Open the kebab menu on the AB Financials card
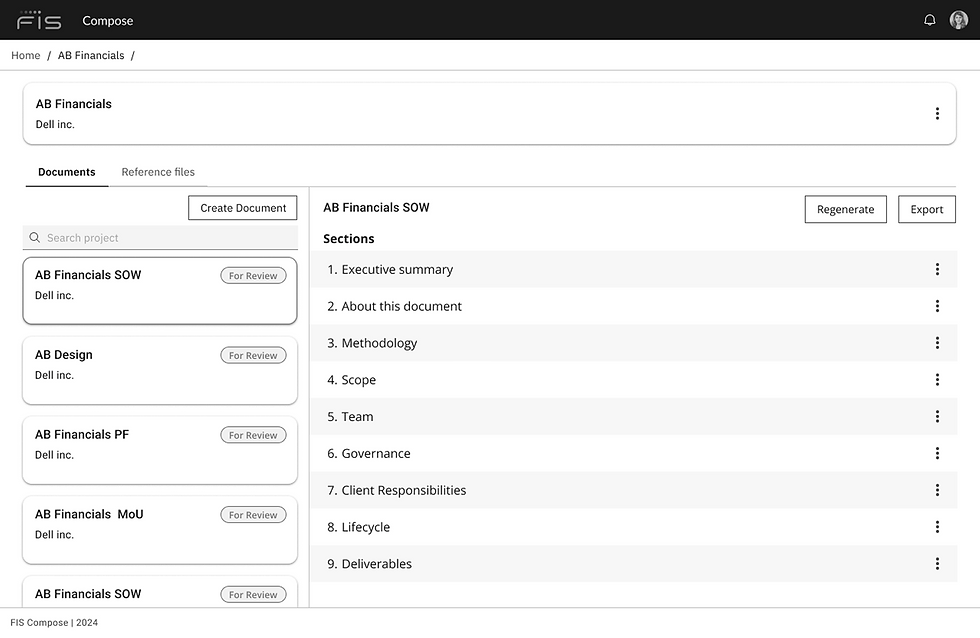 [x=937, y=113]
